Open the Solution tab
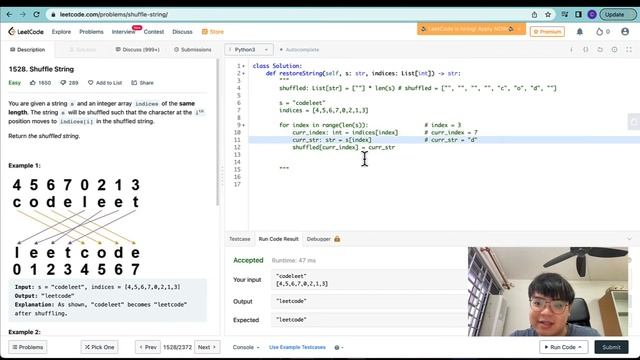Image resolution: width=640 pixels, height=360 pixels. [82, 49]
